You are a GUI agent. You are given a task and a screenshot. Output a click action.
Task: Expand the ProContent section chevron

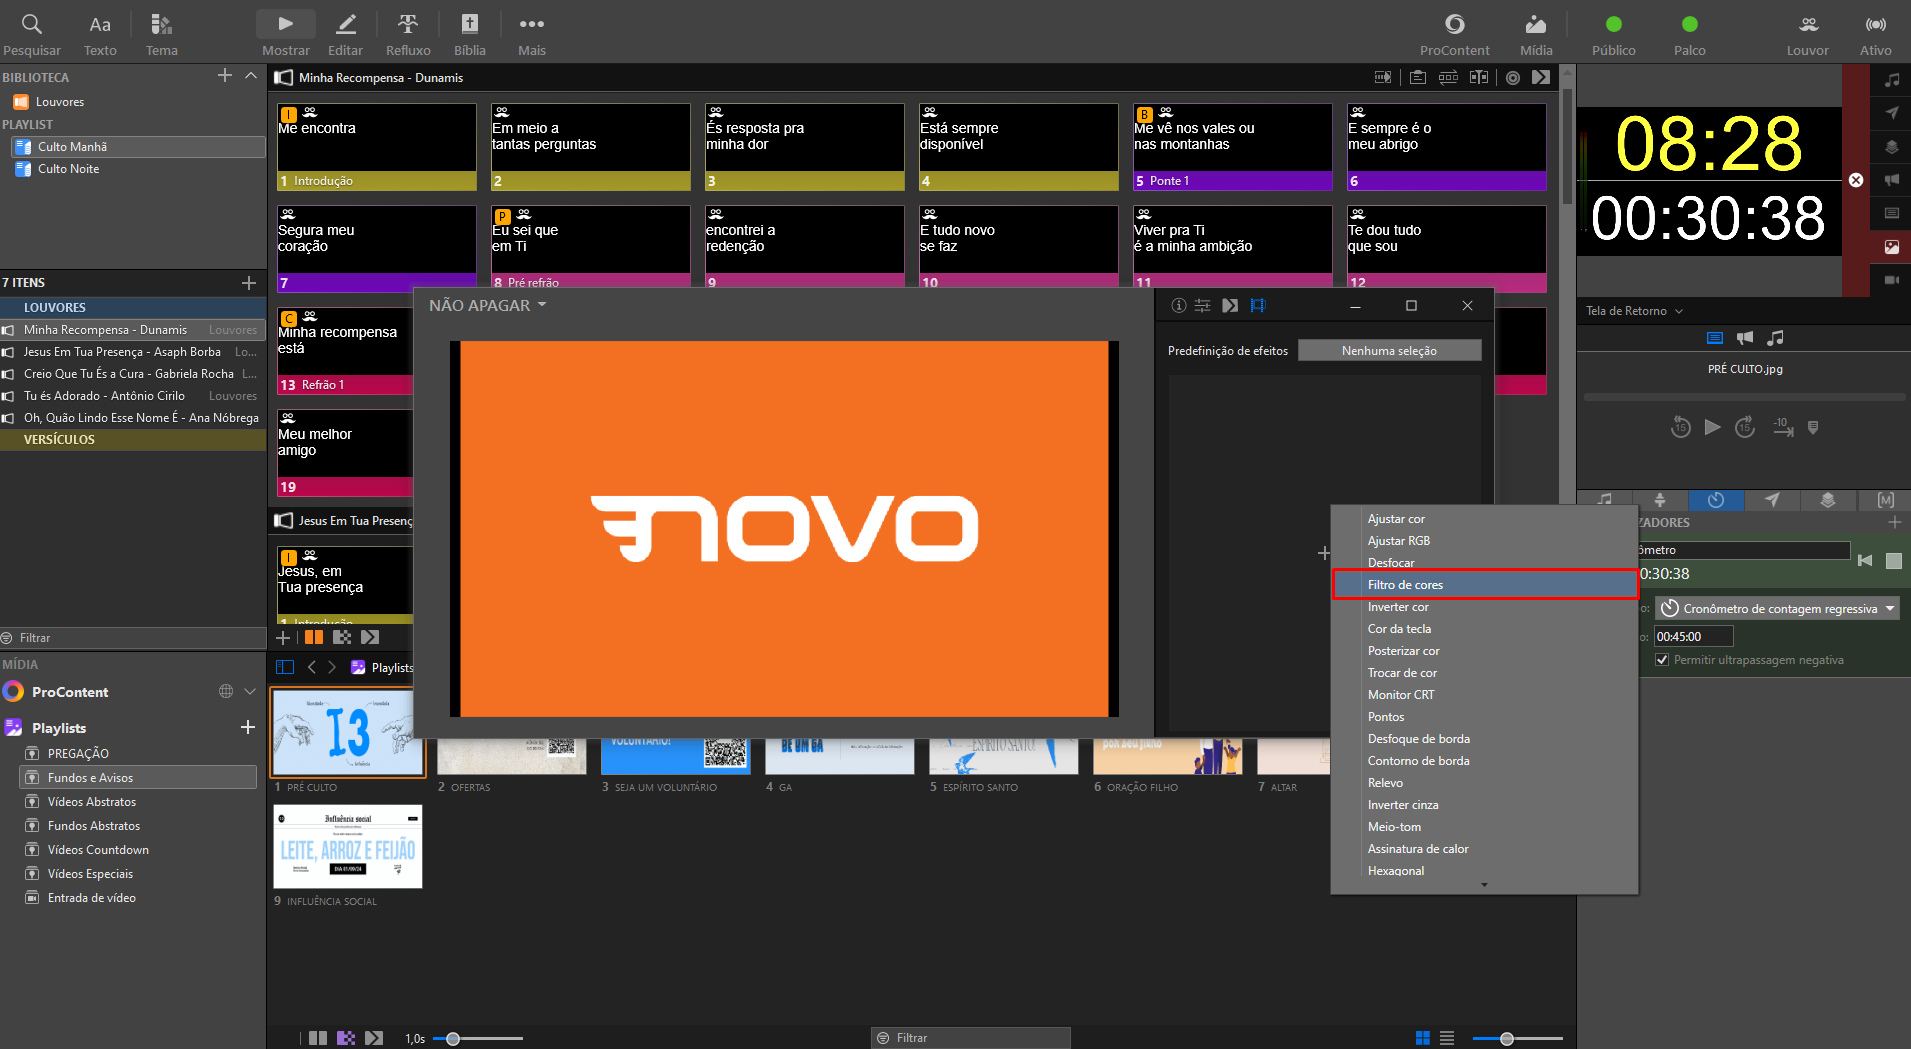250,691
